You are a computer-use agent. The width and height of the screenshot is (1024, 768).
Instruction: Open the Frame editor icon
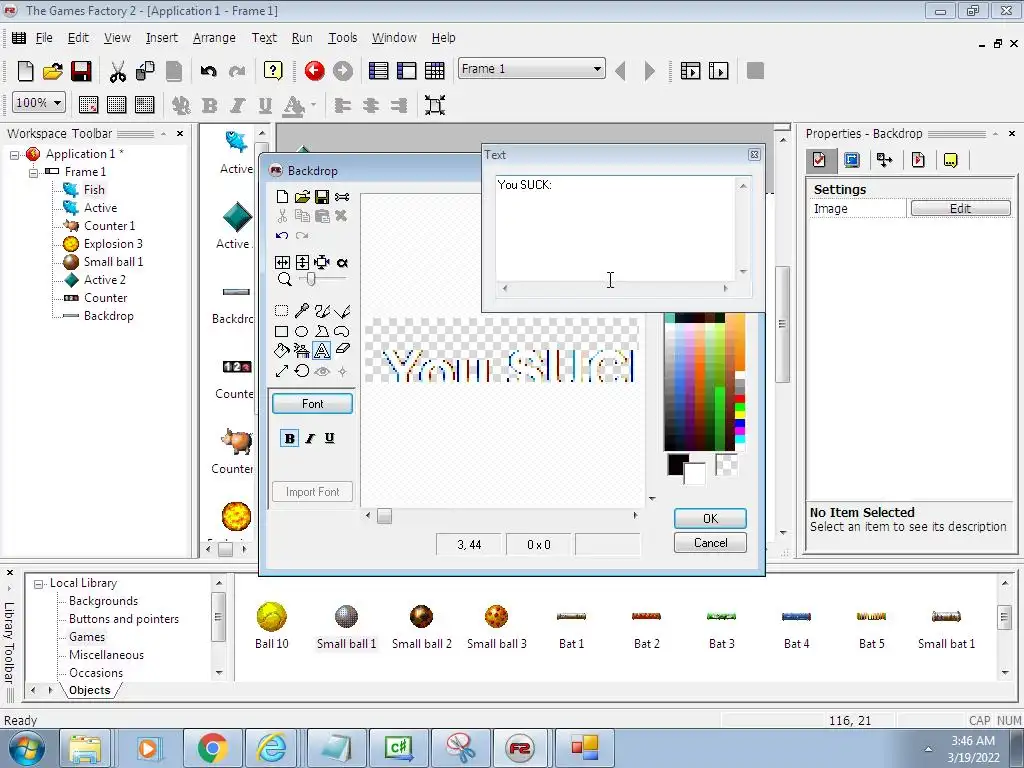click(407, 71)
